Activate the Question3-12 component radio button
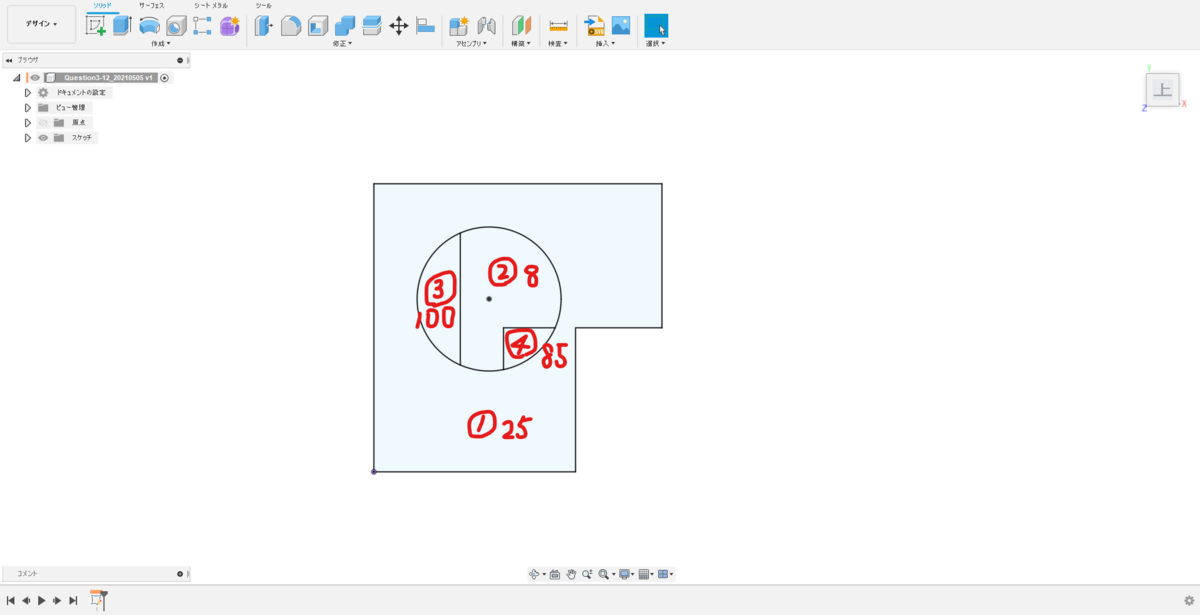 [x=164, y=77]
